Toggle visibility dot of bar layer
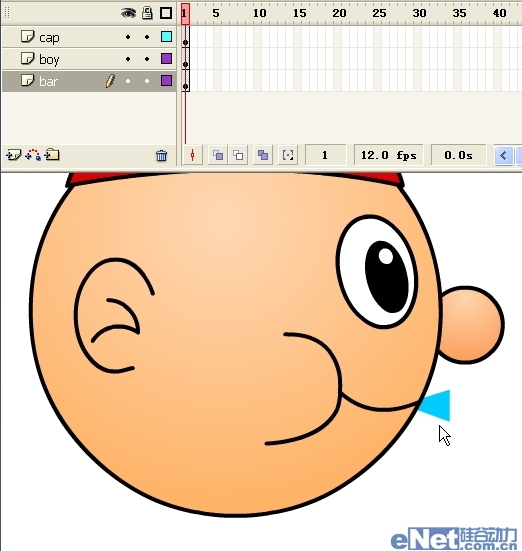 click(128, 81)
